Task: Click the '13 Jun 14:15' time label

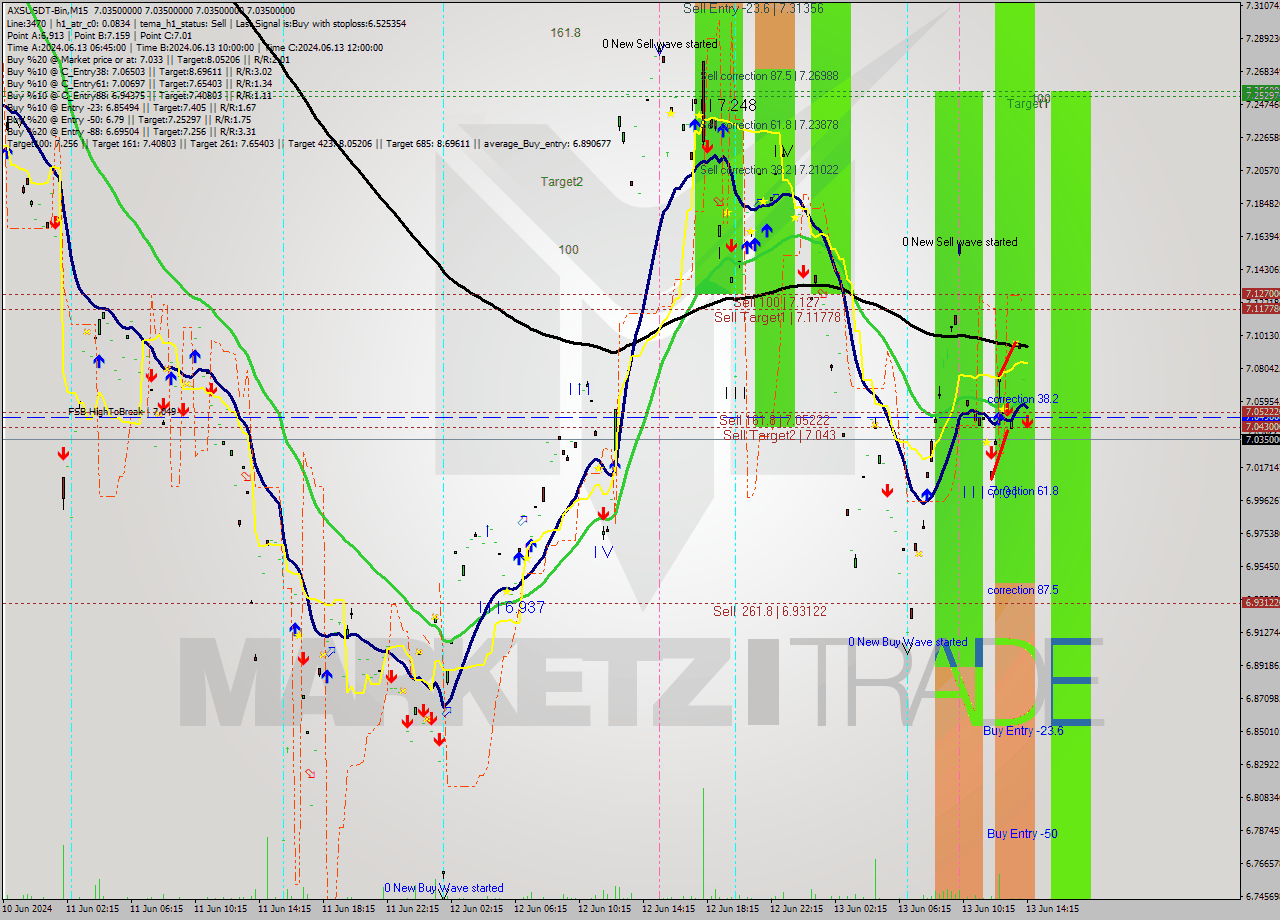Action: click(1053, 910)
